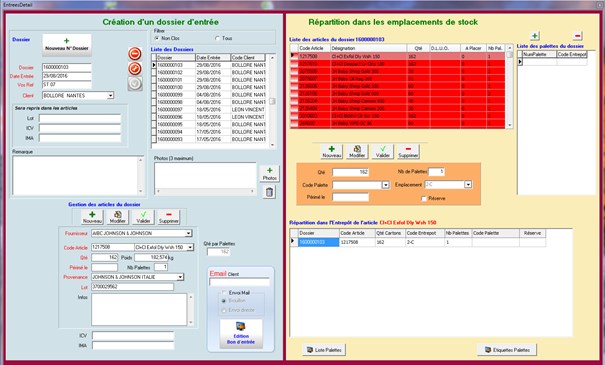The image size is (605, 365).
Task: Select dossier 1600000102 in the dossier list
Action: [x=211, y=73]
